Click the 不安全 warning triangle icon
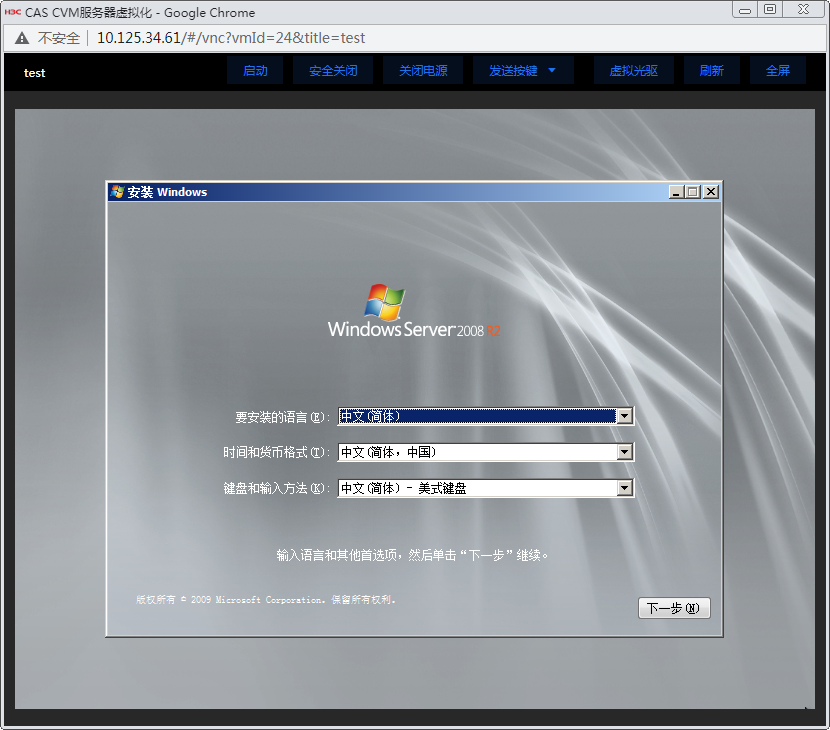 pyautogui.click(x=22, y=38)
